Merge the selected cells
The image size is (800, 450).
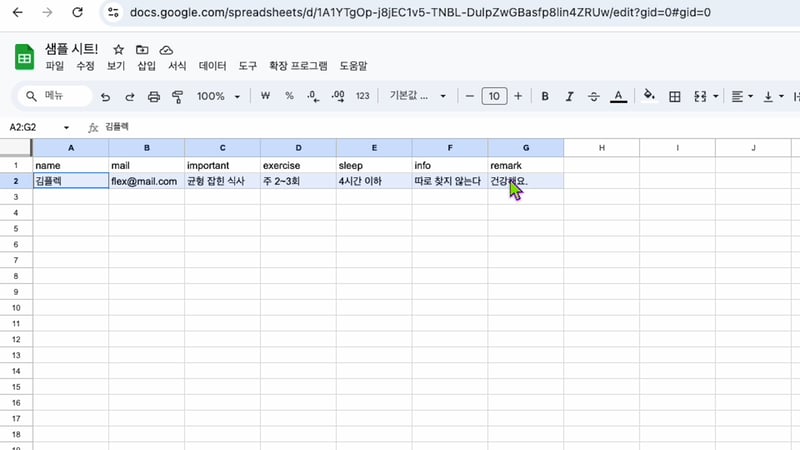(700, 96)
